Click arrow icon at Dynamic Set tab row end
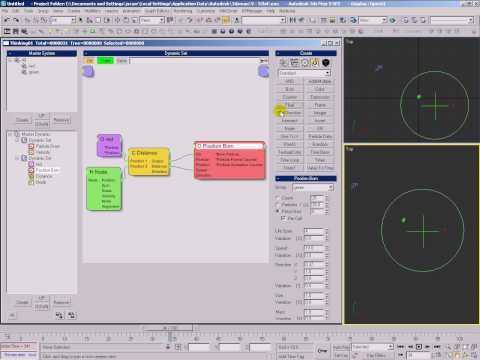This screenshot has height=360, width=480. [263, 61]
